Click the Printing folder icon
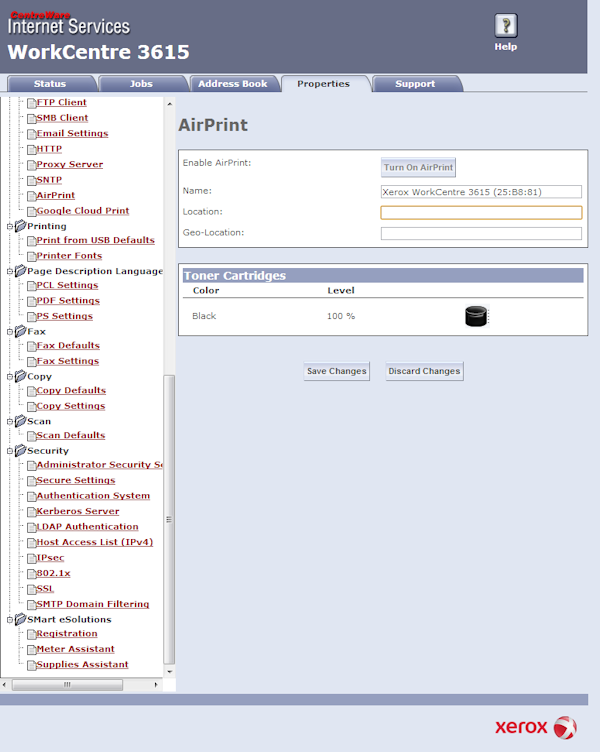This screenshot has width=600, height=752. point(20,226)
